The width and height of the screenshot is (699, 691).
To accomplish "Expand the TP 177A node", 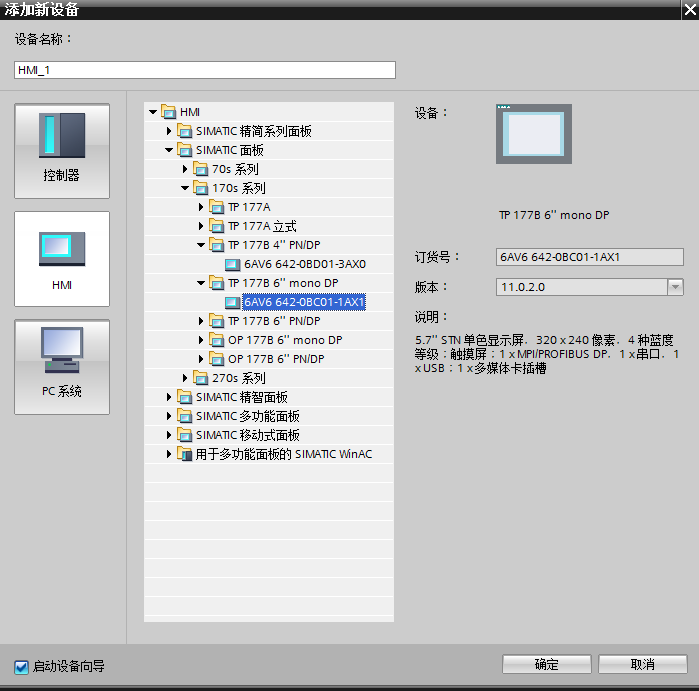I will [x=201, y=207].
